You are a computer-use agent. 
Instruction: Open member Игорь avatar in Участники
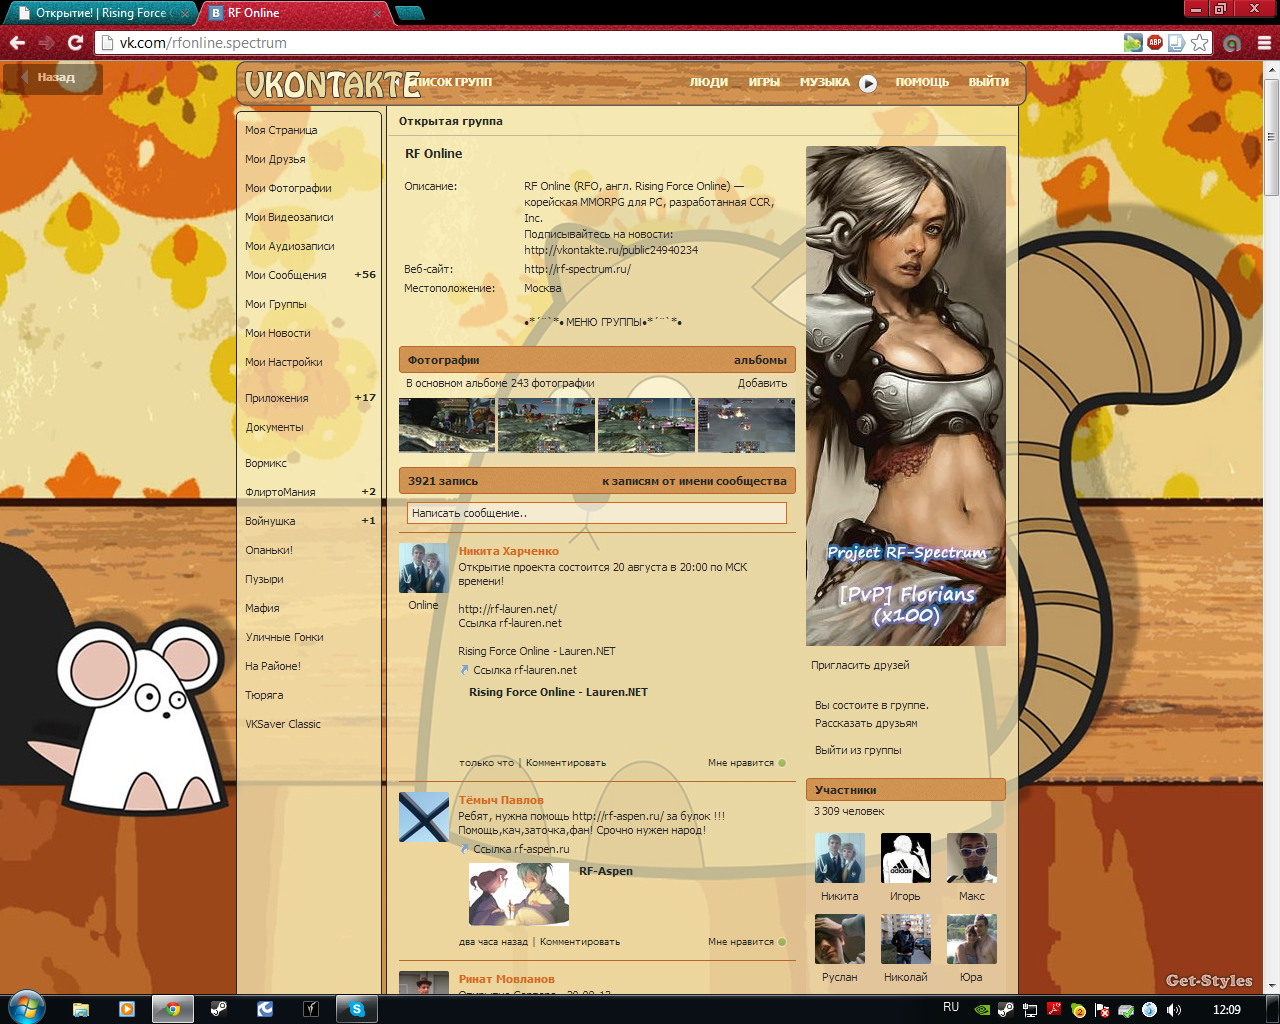point(906,858)
